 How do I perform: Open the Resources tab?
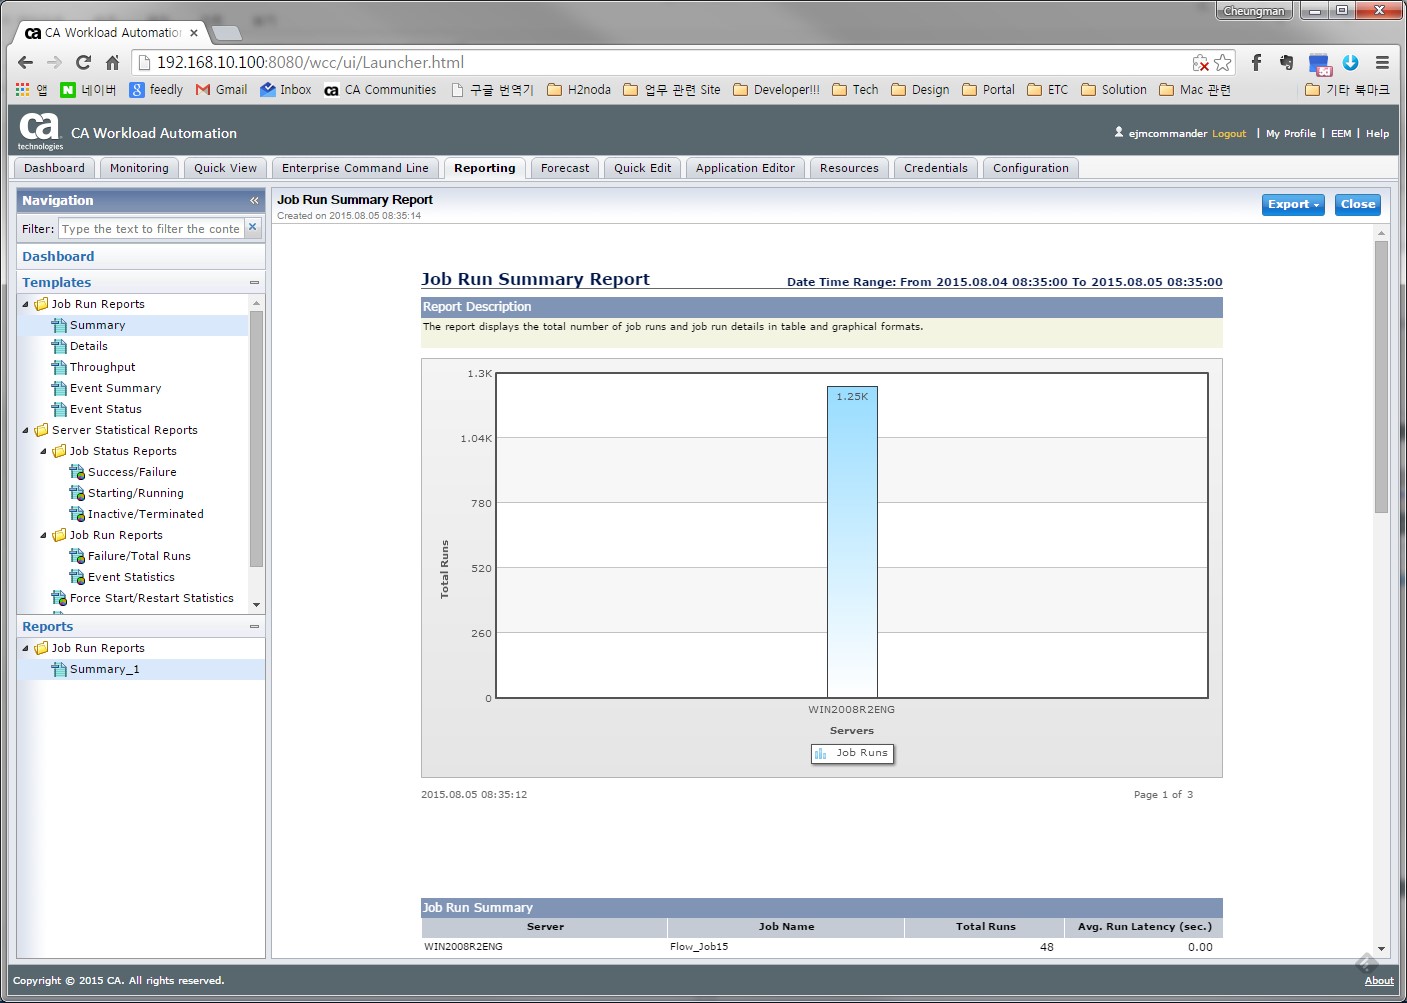849,168
